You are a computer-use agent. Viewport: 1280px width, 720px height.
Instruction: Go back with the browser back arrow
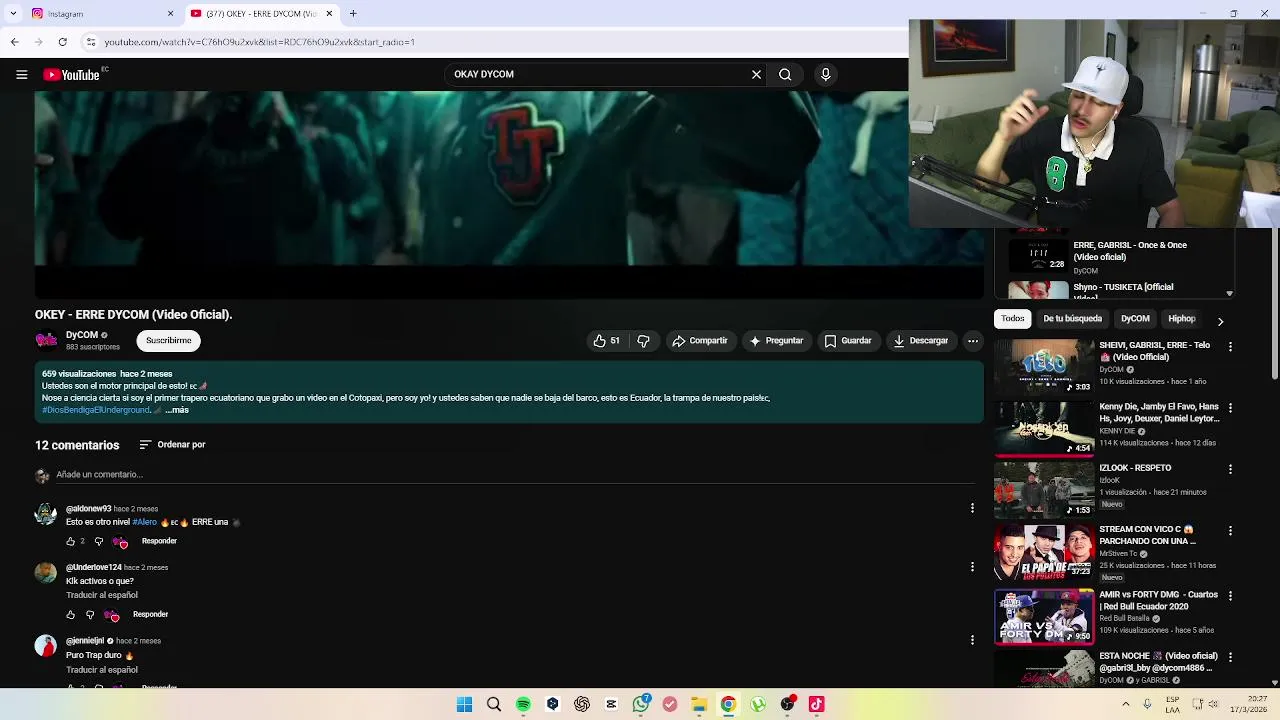point(14,42)
